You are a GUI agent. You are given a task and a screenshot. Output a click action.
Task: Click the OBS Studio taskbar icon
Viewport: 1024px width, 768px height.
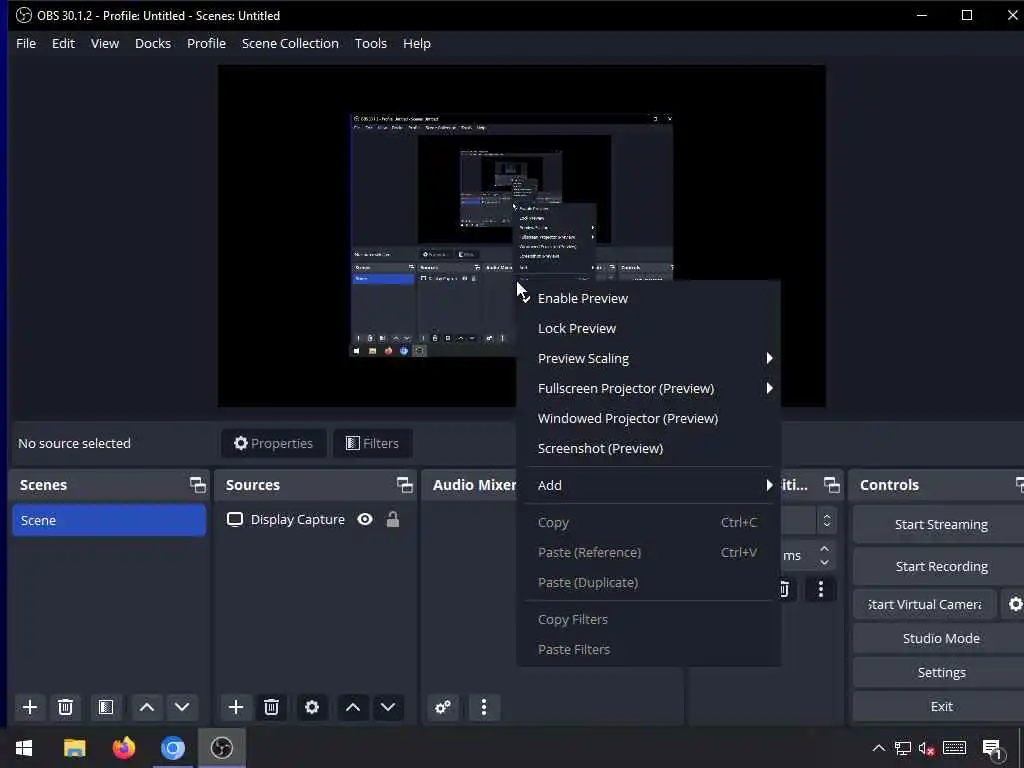(222, 748)
